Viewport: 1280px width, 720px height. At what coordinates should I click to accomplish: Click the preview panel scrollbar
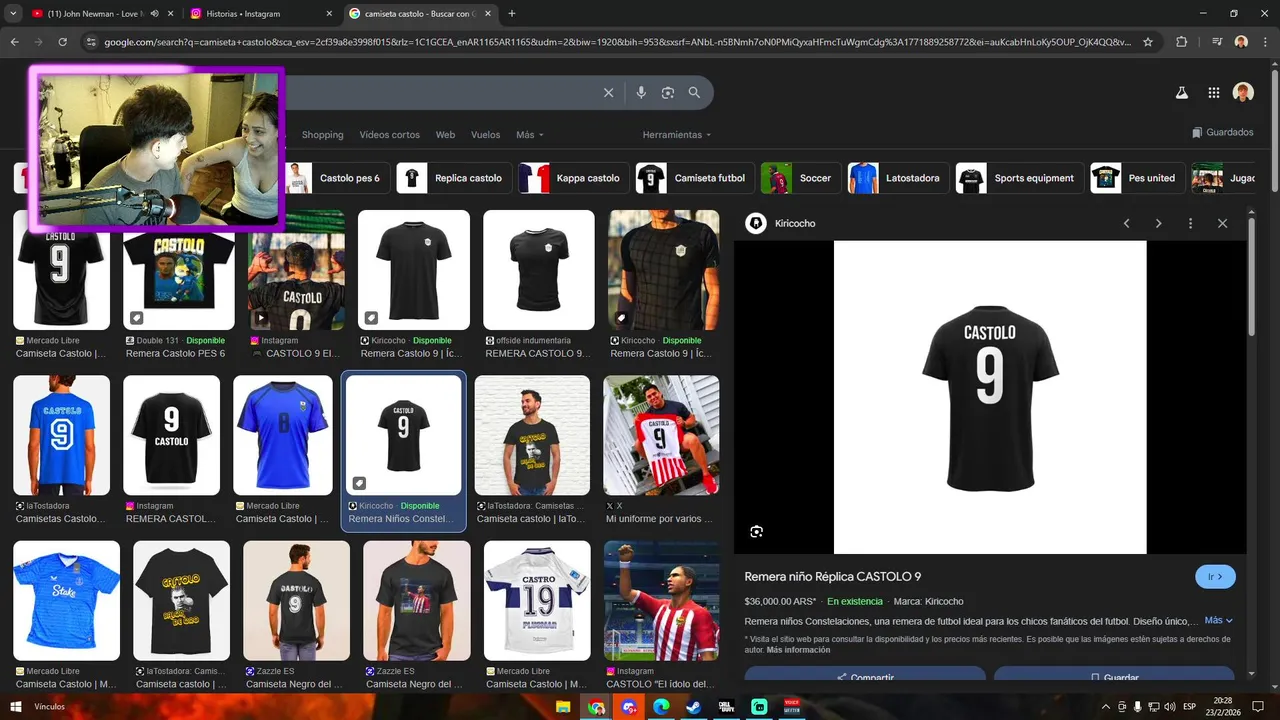click(1251, 278)
